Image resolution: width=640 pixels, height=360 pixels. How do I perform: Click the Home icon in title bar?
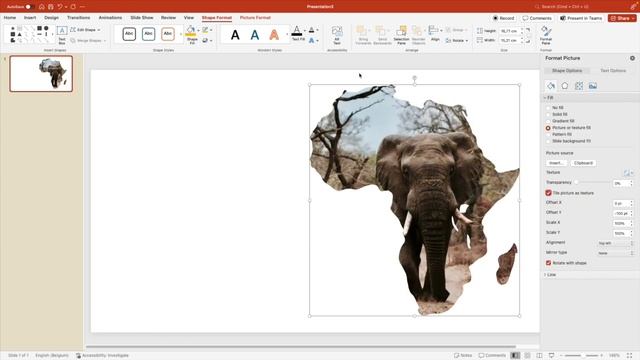[42, 7]
